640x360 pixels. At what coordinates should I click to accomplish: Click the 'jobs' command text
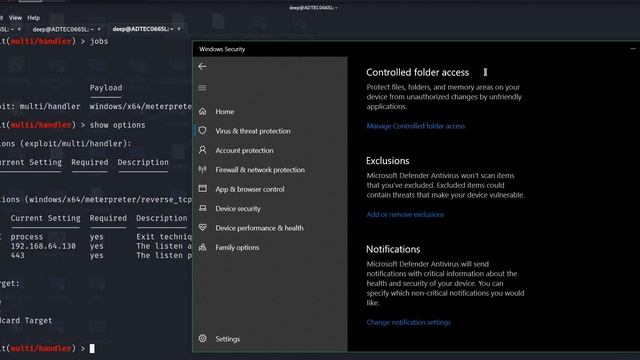click(x=99, y=42)
